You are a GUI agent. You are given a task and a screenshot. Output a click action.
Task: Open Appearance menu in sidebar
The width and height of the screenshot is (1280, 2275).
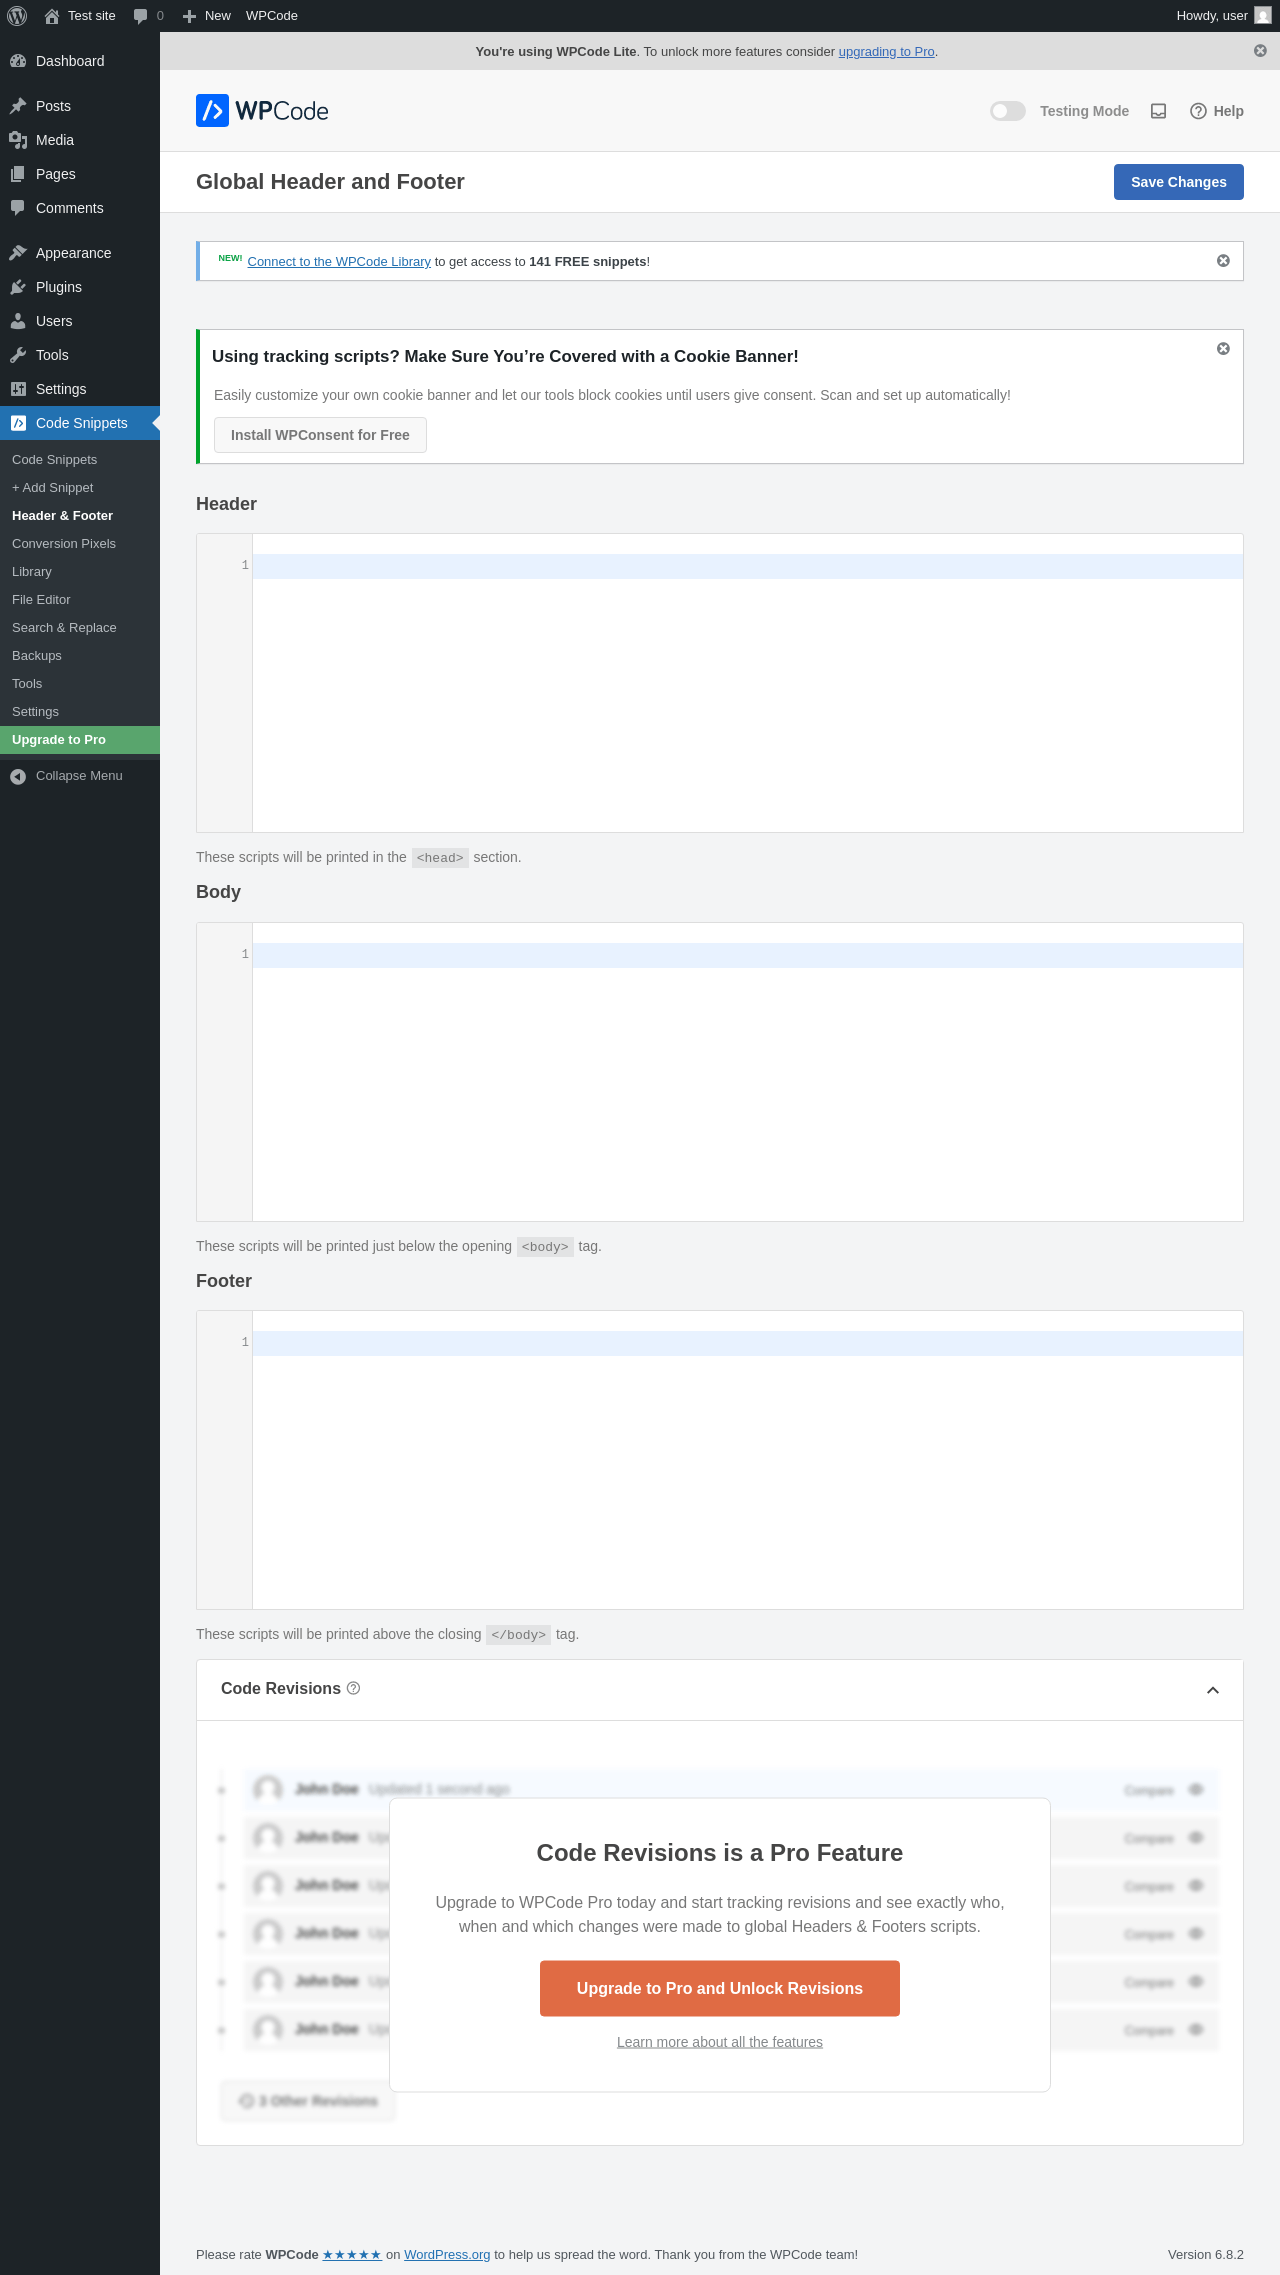(x=80, y=253)
